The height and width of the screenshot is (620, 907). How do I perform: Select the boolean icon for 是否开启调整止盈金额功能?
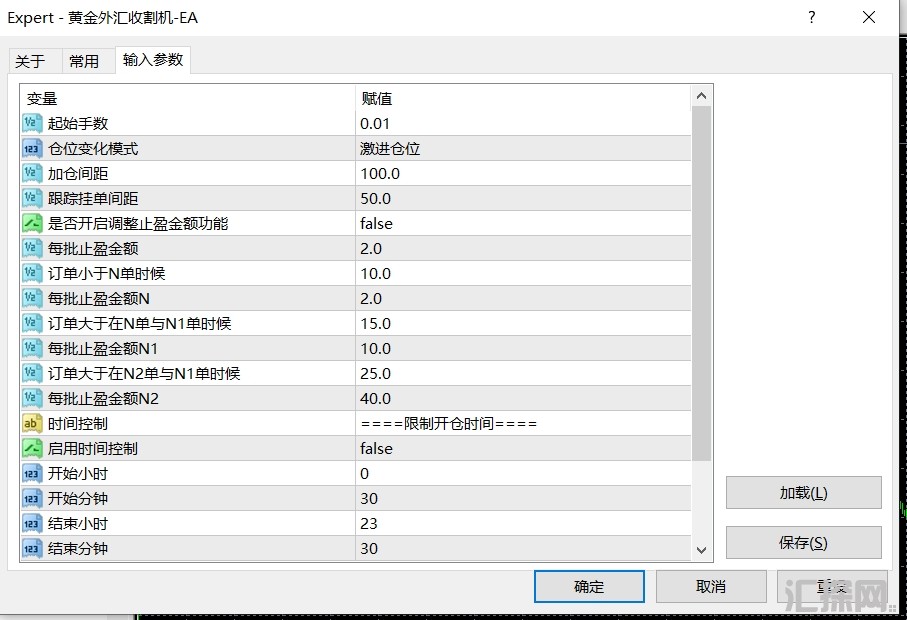click(31, 223)
